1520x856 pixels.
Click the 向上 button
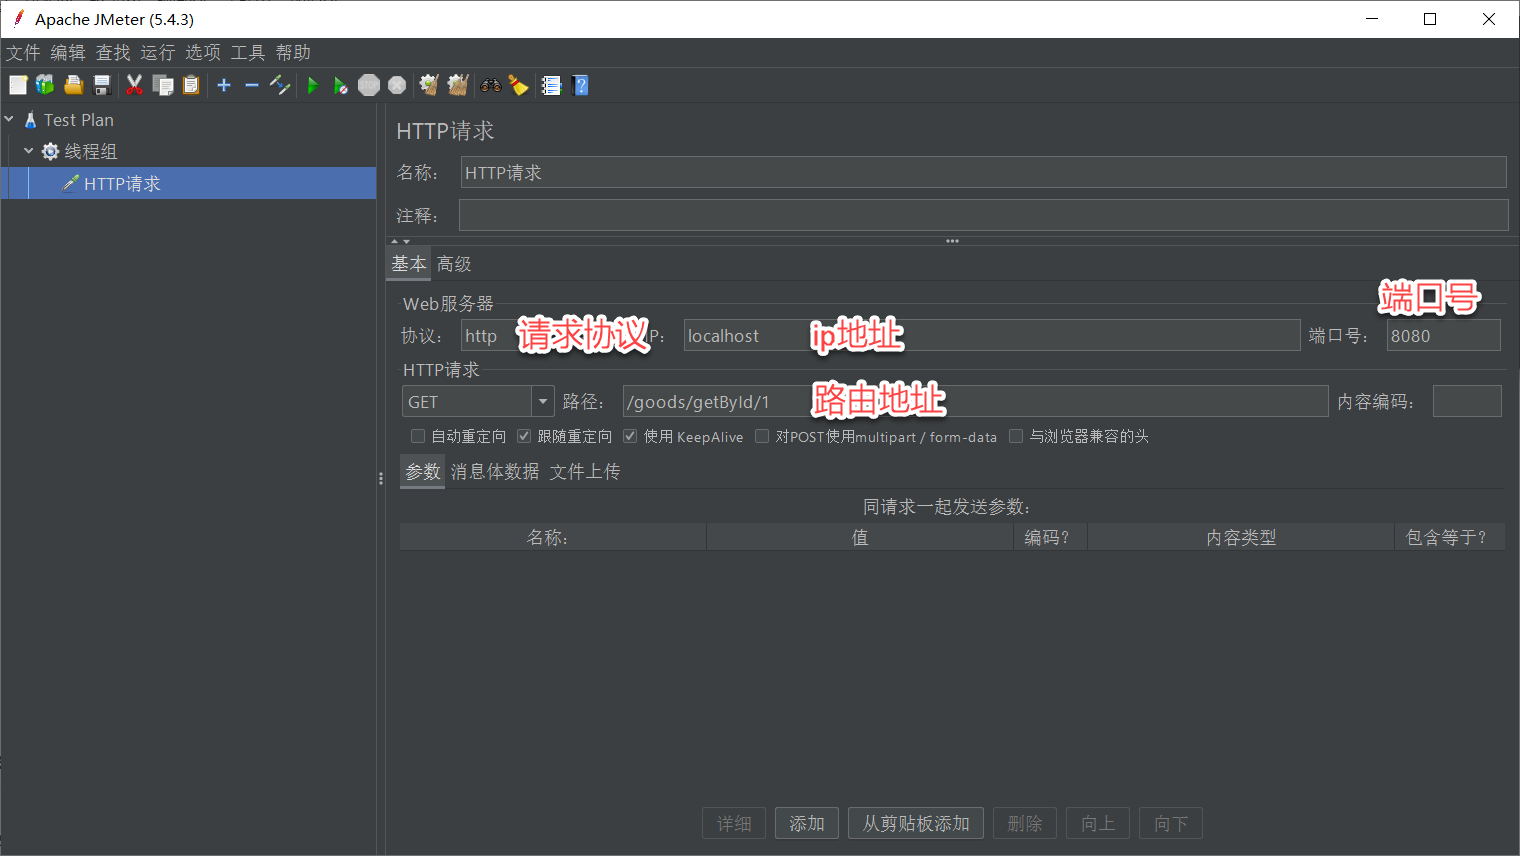tap(1098, 824)
